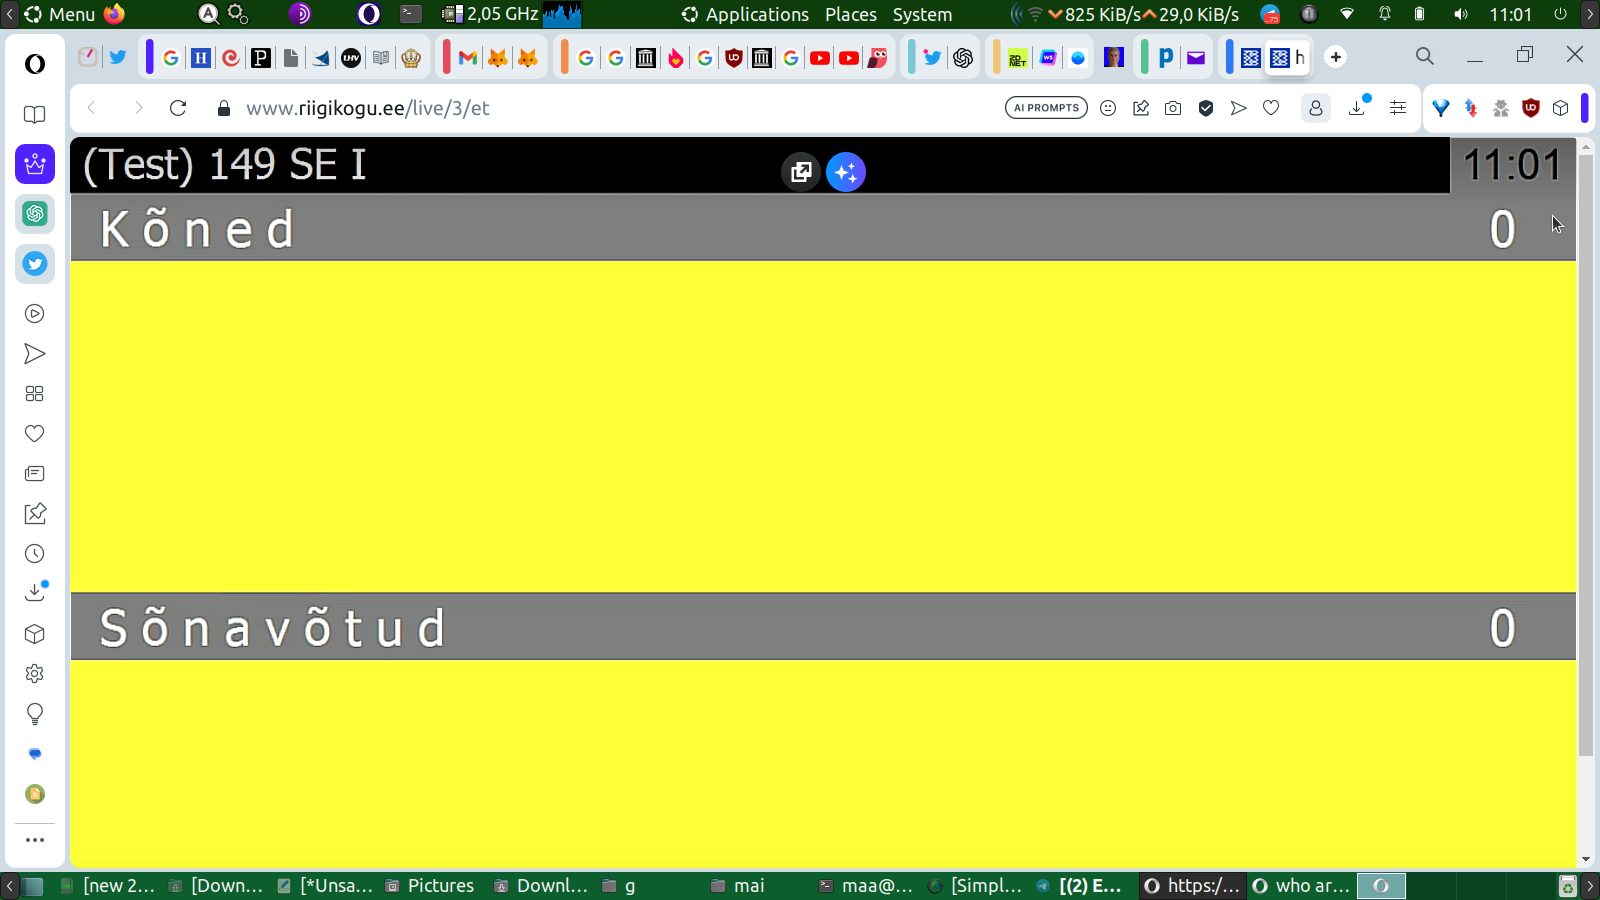Open the sidebar Downloads icon
Screen dimensions: 1600x900
tap(35, 592)
